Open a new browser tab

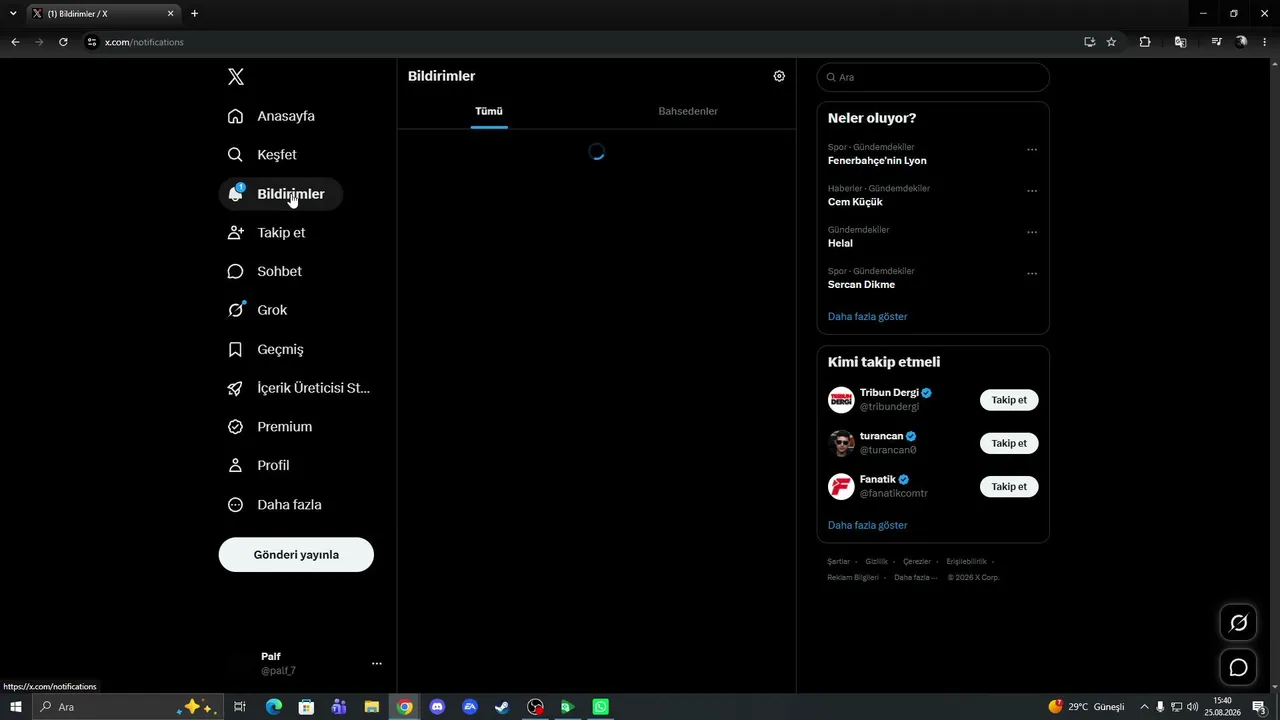click(x=194, y=14)
